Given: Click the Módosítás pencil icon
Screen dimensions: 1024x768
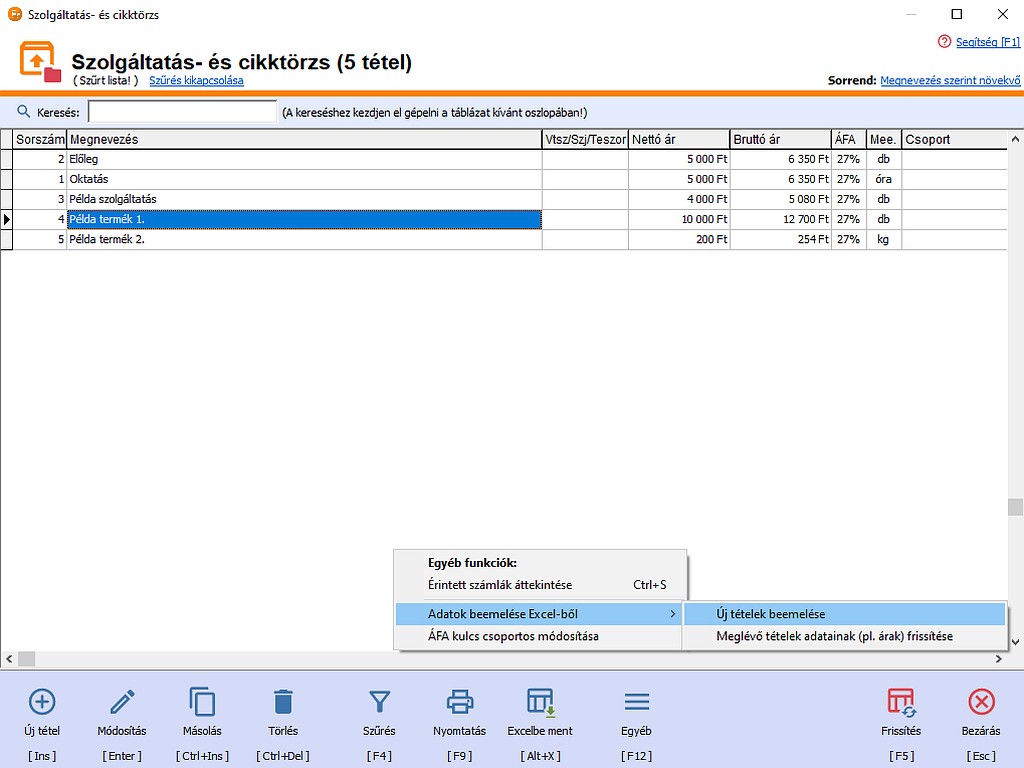Looking at the screenshot, I should click(x=122, y=702).
